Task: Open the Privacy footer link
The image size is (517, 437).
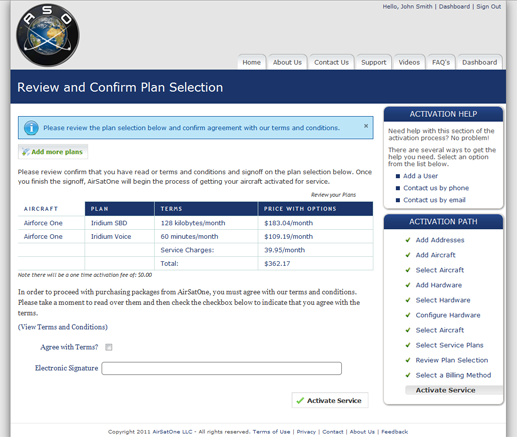Action: click(306, 432)
